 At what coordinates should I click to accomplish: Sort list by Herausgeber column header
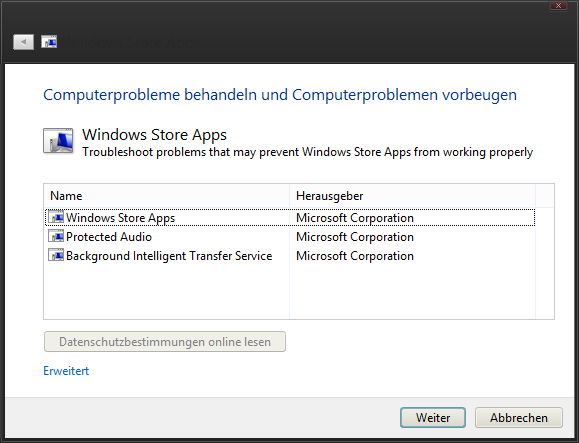pos(412,196)
